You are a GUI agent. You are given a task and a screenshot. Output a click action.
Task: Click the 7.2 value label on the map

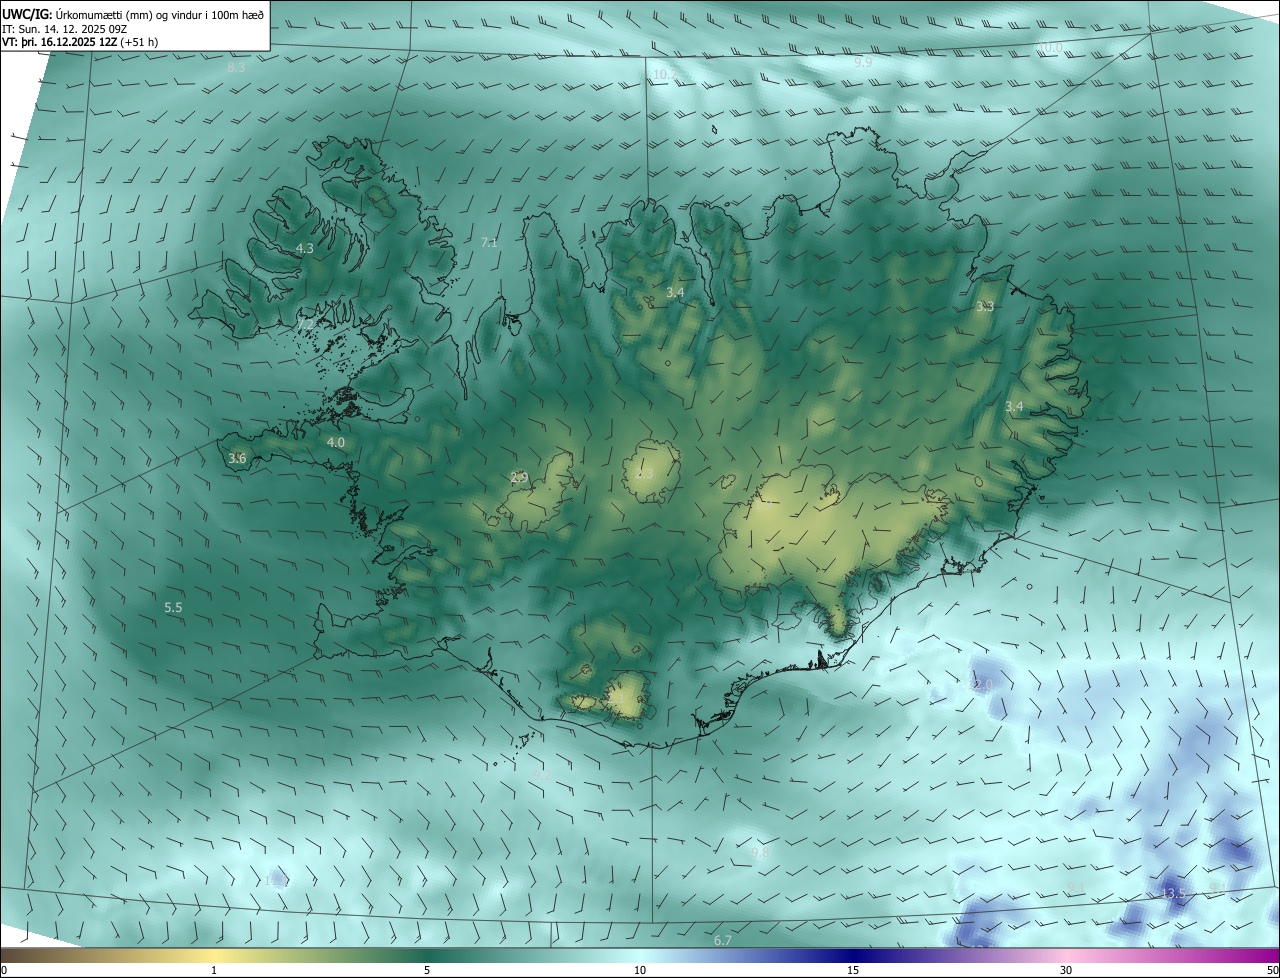[305, 324]
